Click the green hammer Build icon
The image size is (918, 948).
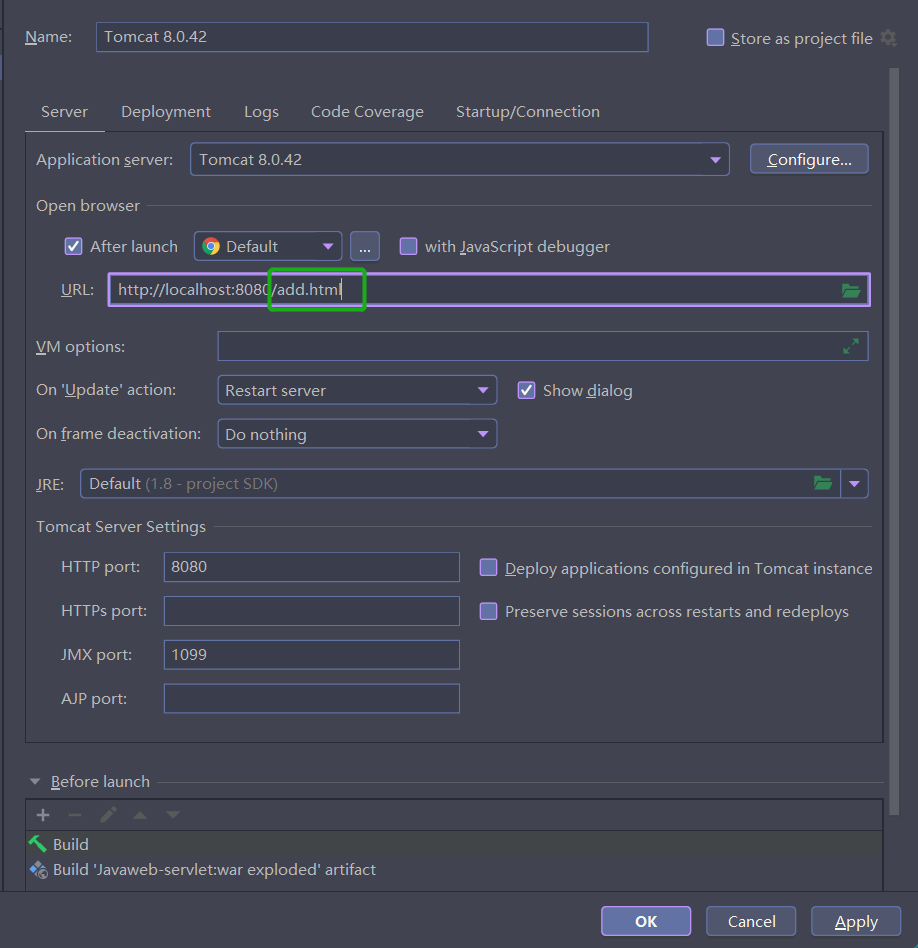click(37, 843)
